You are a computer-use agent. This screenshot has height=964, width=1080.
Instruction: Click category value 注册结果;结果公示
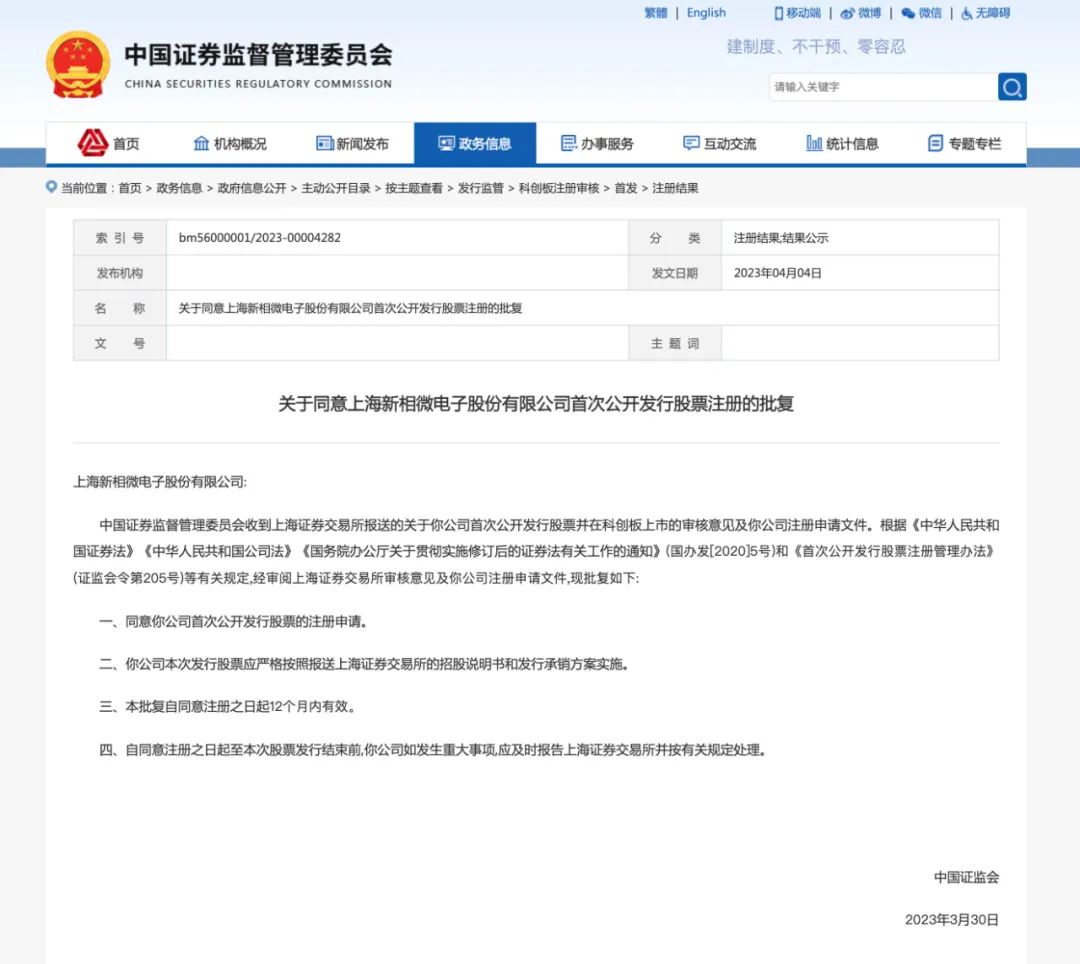[x=781, y=238]
